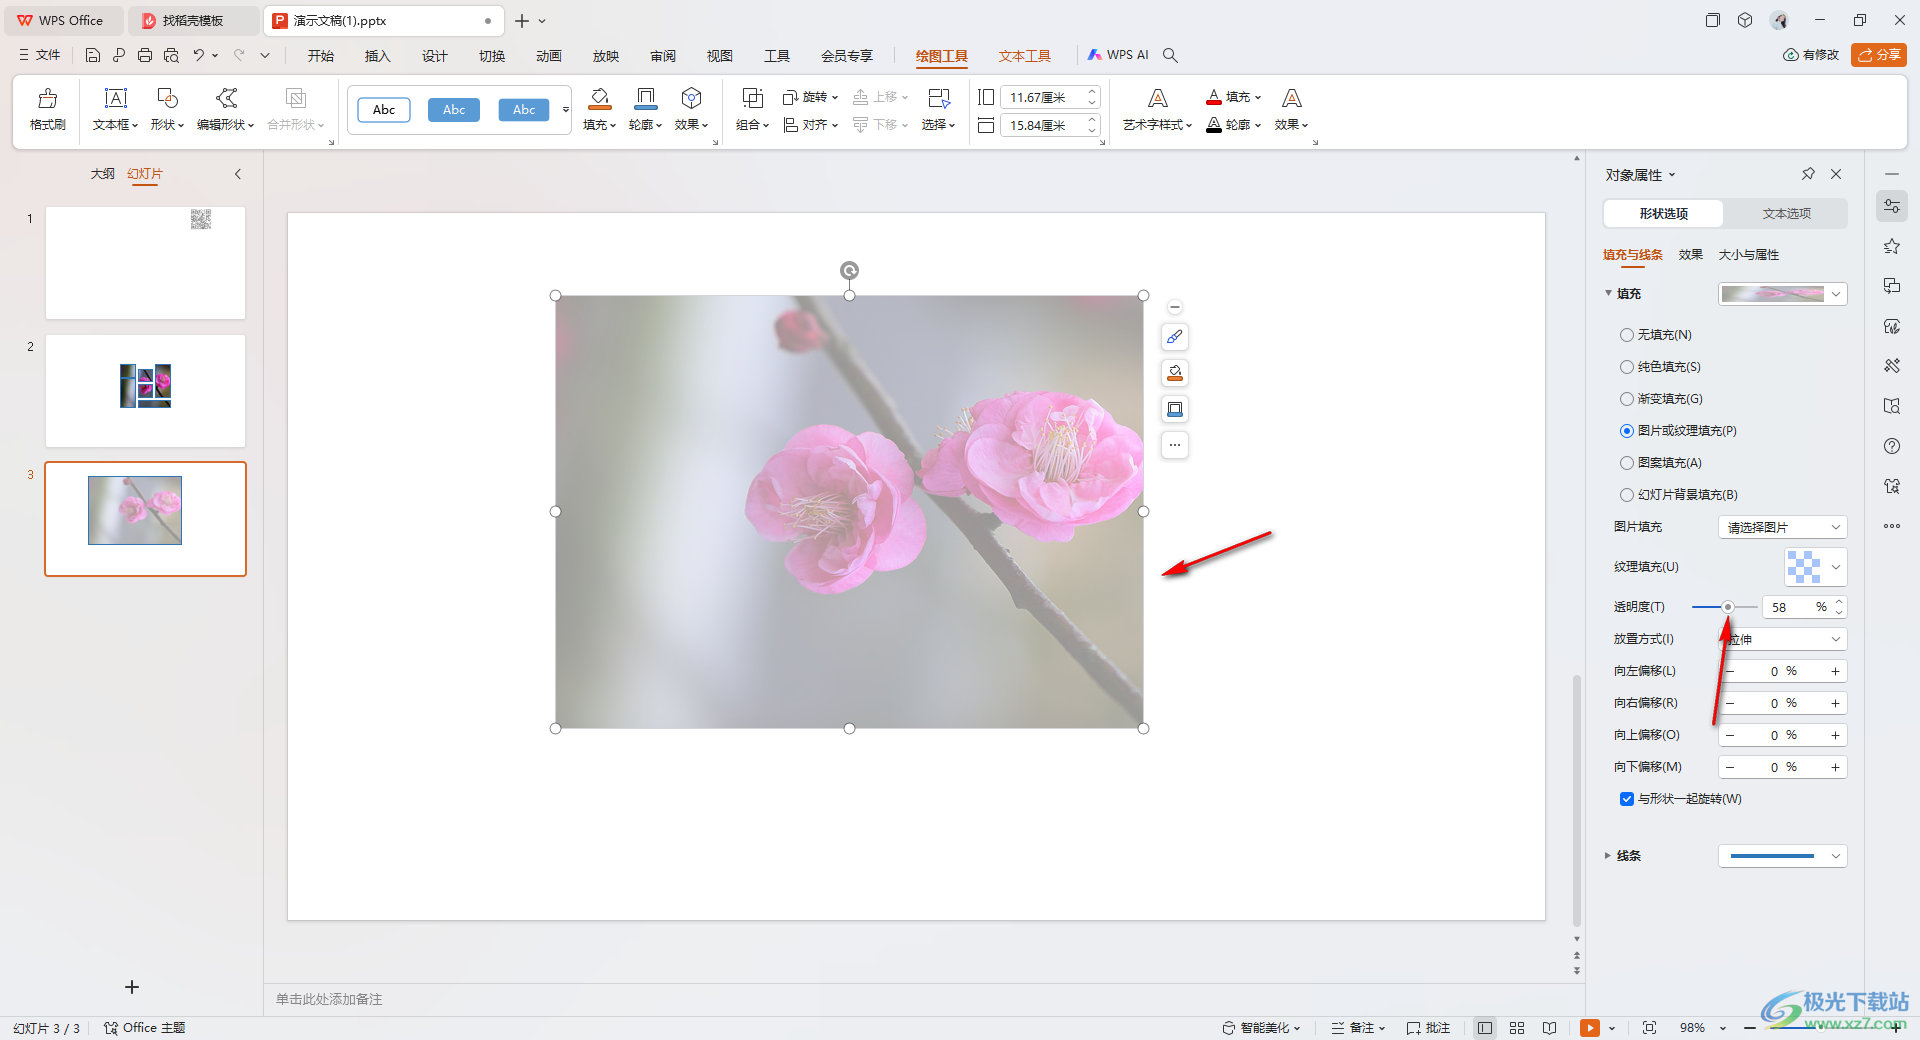Click the Print Preview icon in quick toolbar
The height and width of the screenshot is (1040, 1920).
171,56
